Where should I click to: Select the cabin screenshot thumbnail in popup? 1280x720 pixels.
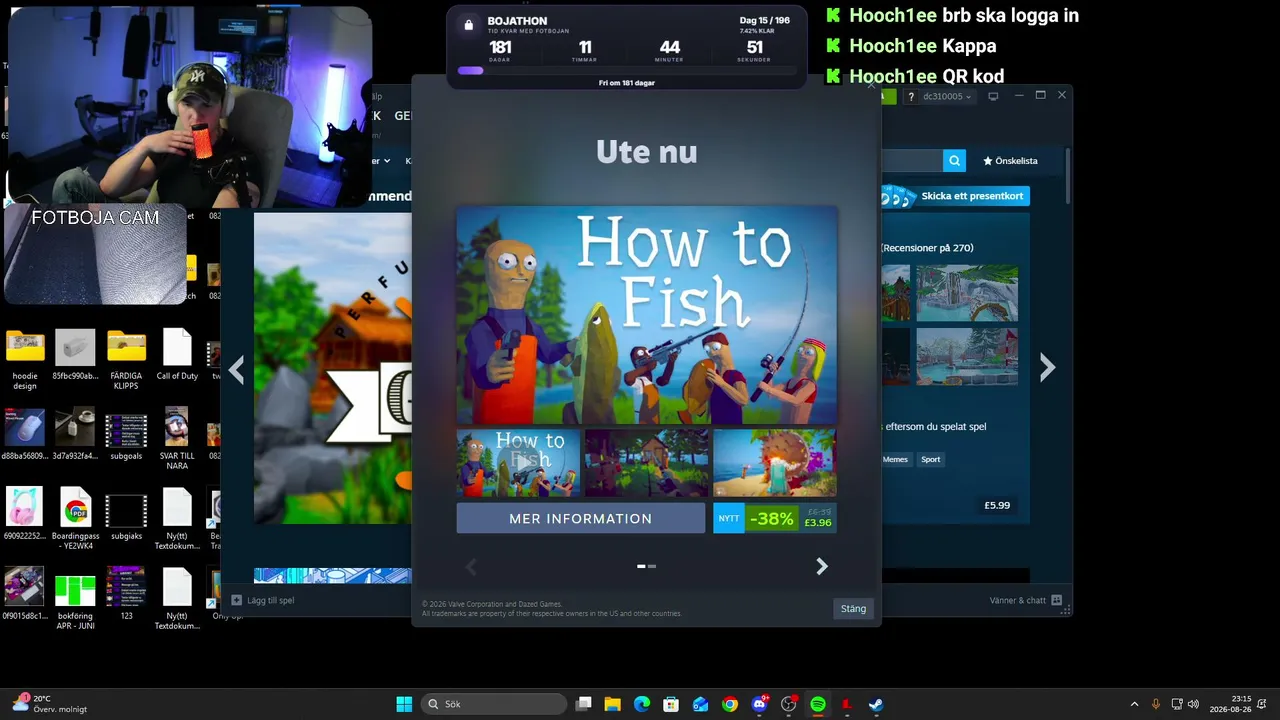647,463
